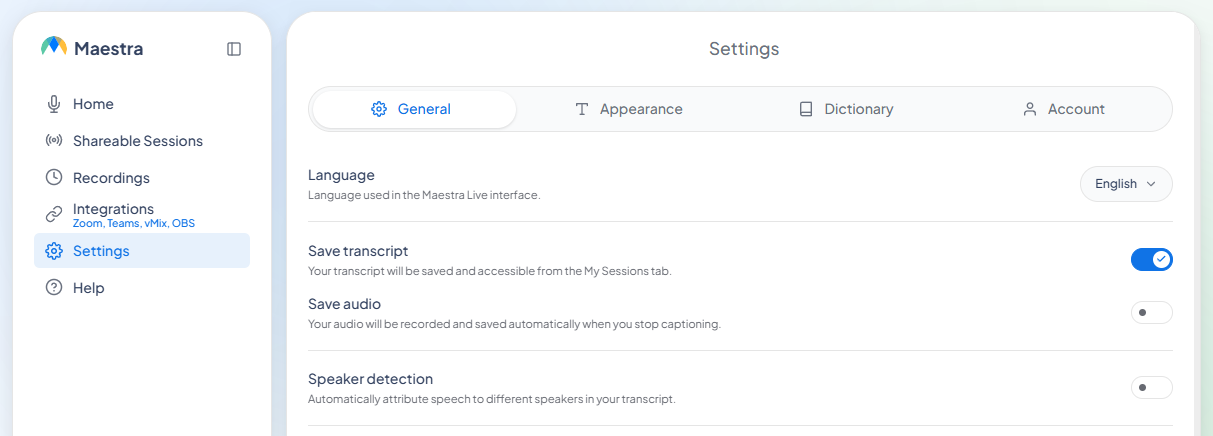Image resolution: width=1213 pixels, height=436 pixels.
Task: Click the Maestra logo icon
Action: tap(54, 47)
